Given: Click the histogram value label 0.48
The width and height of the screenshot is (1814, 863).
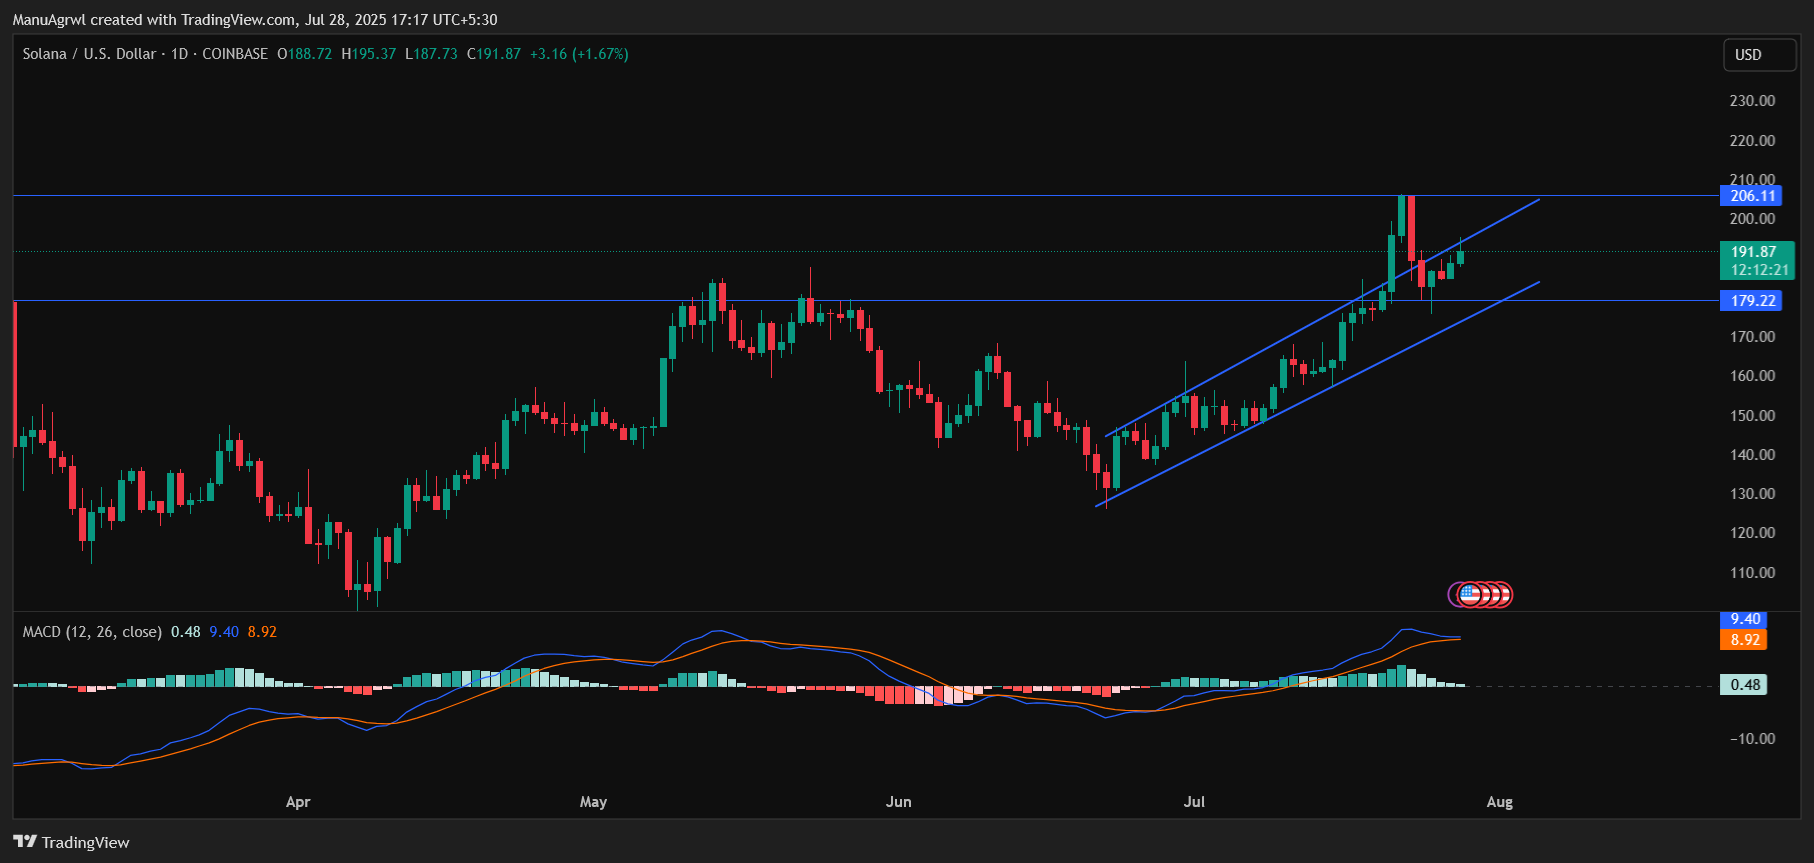Looking at the screenshot, I should (1745, 685).
